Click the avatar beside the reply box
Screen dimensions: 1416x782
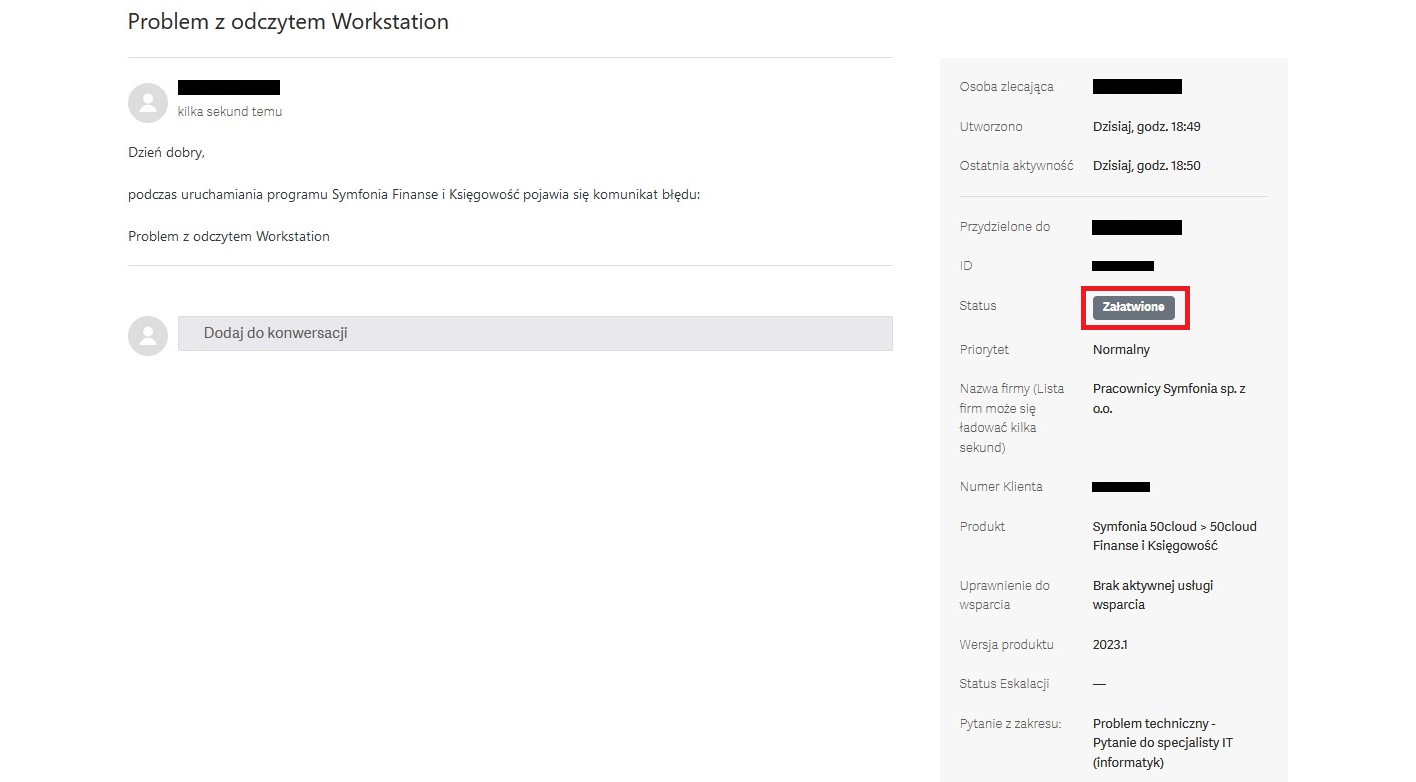click(x=148, y=335)
